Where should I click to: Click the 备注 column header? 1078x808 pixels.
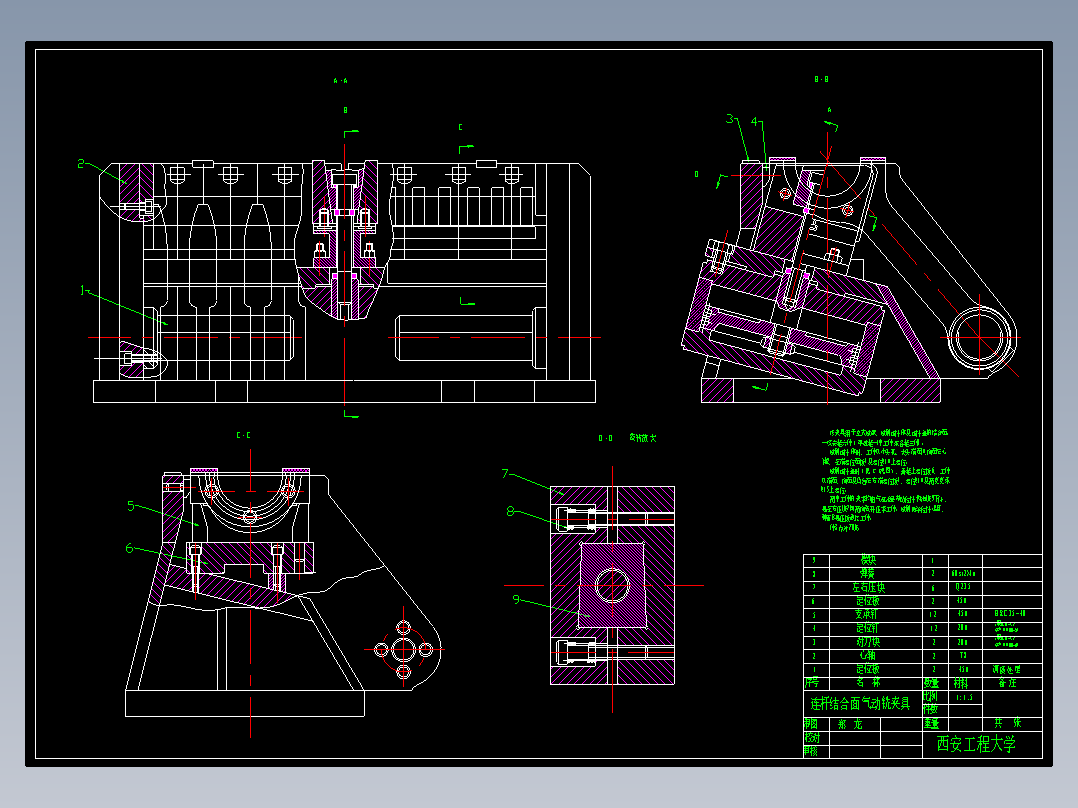click(1008, 683)
